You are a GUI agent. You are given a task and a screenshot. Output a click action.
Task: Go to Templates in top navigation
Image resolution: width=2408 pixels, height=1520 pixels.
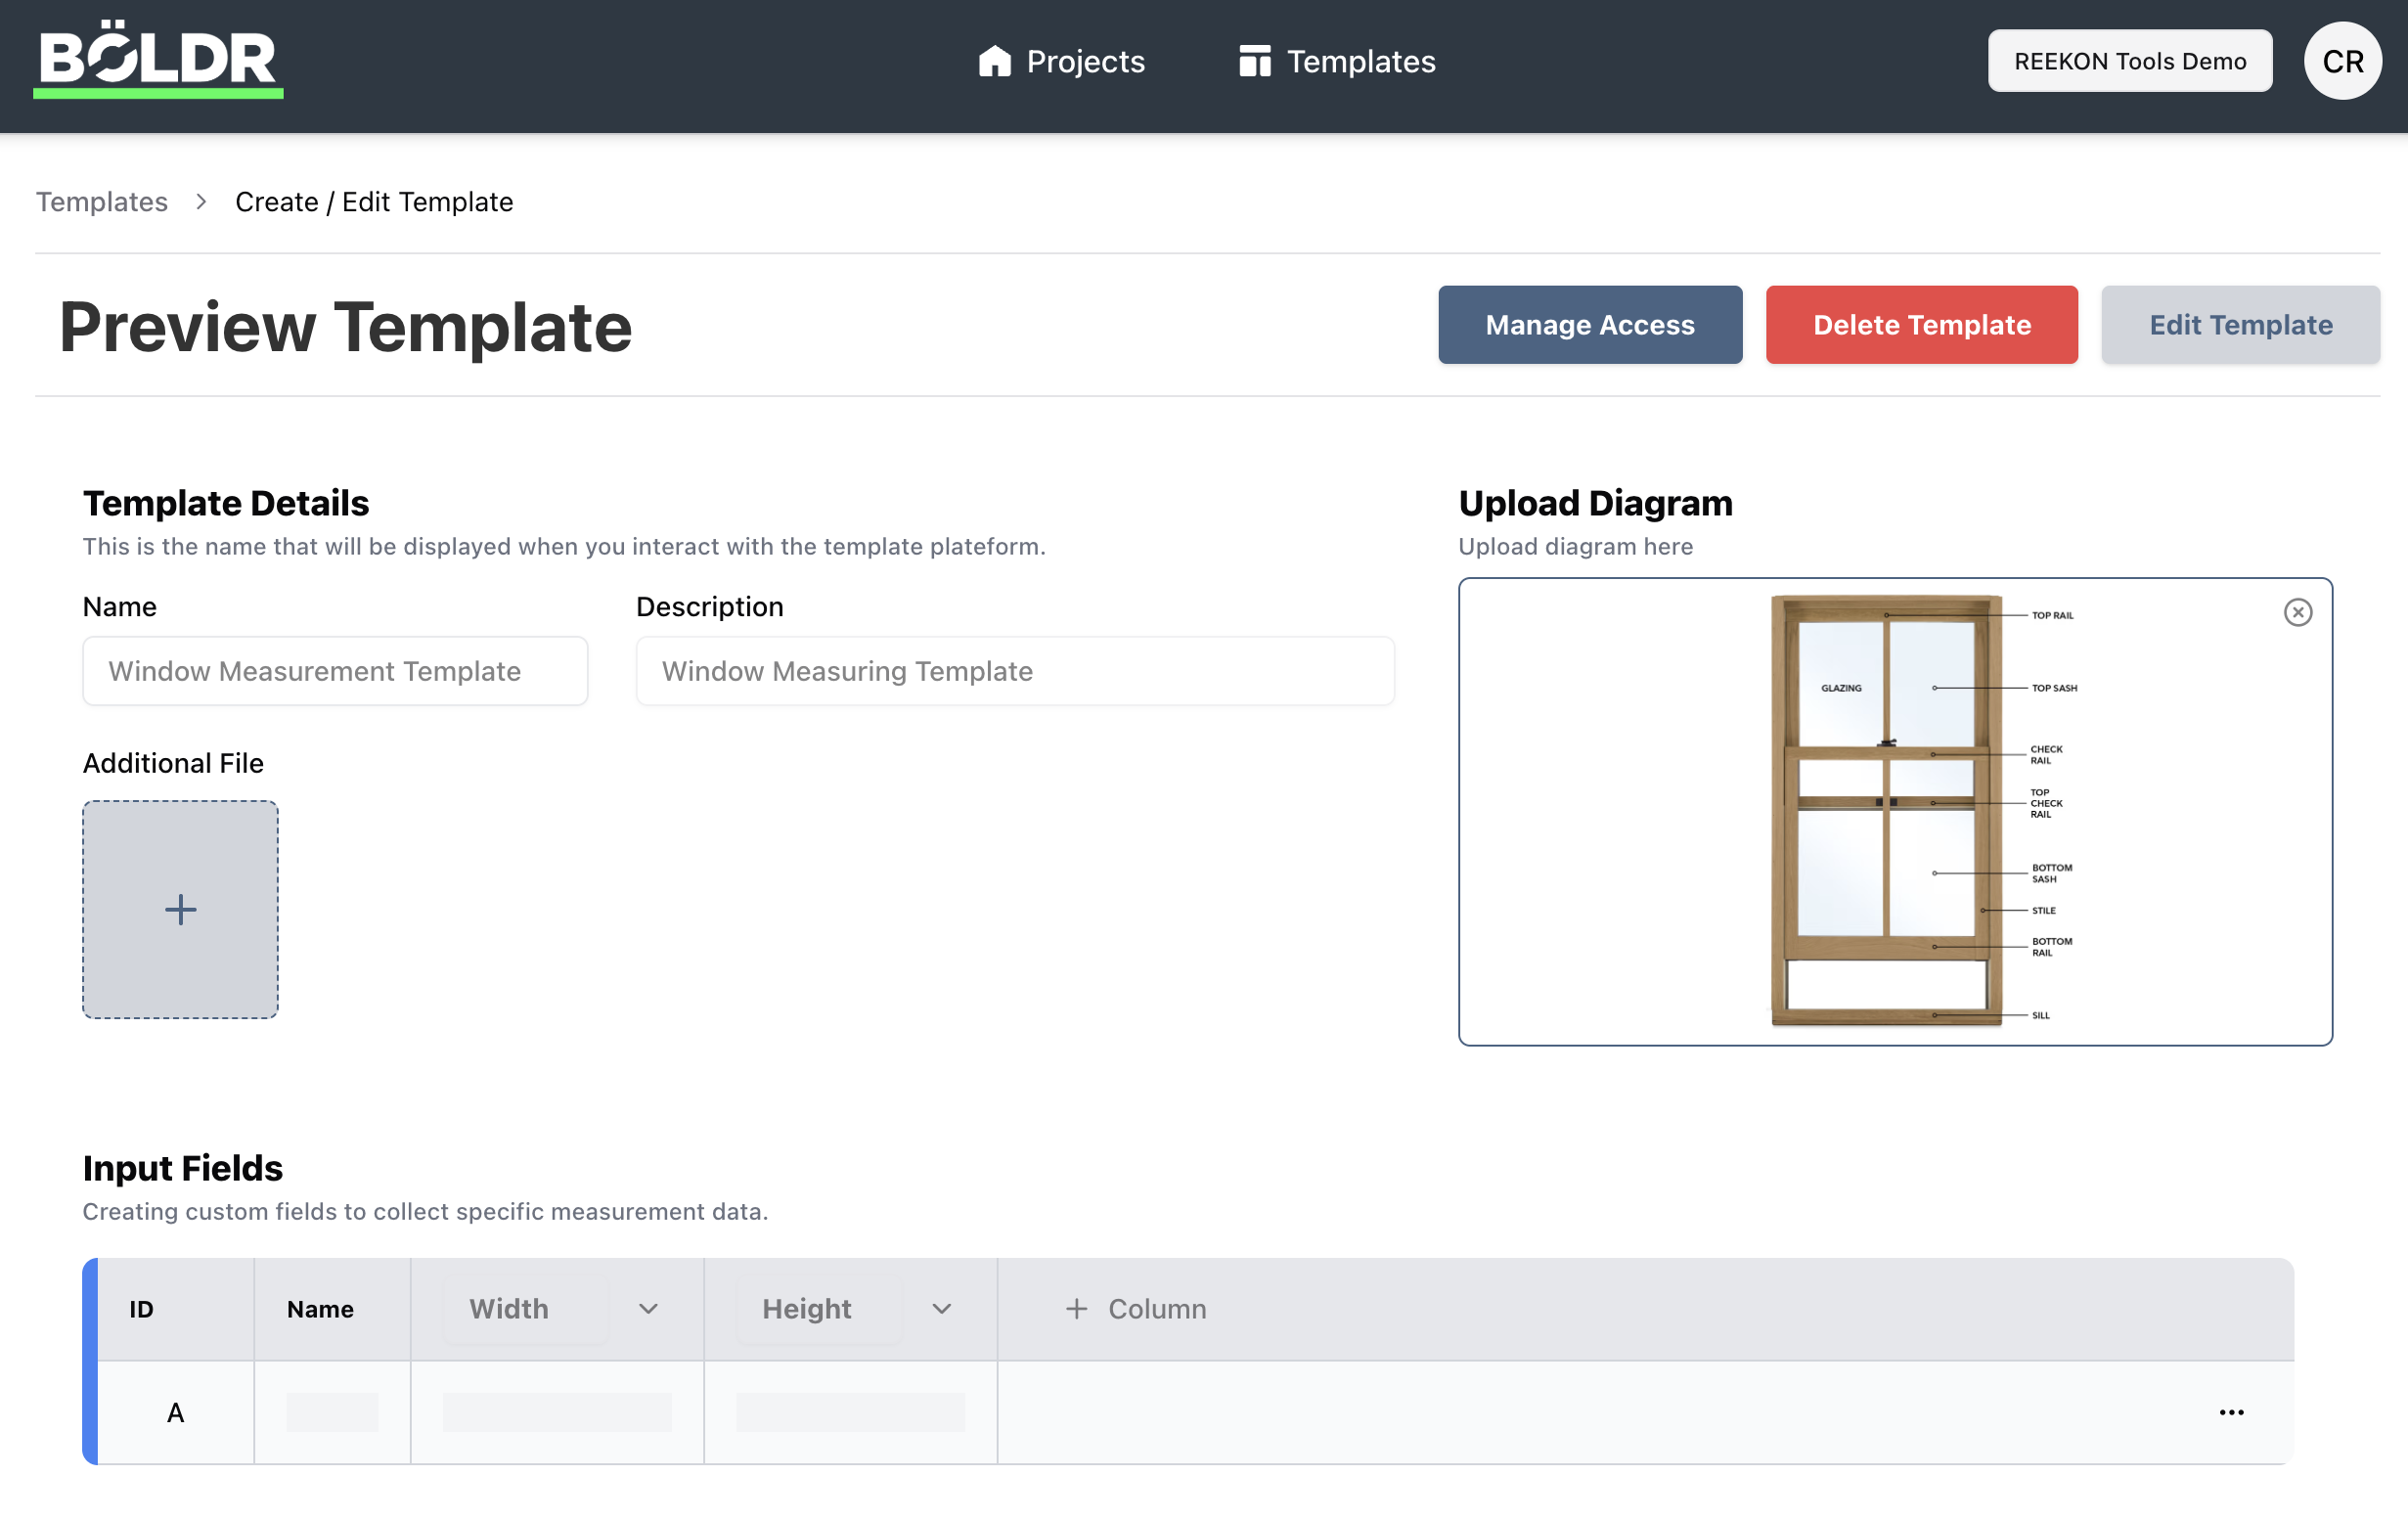point(1337,61)
